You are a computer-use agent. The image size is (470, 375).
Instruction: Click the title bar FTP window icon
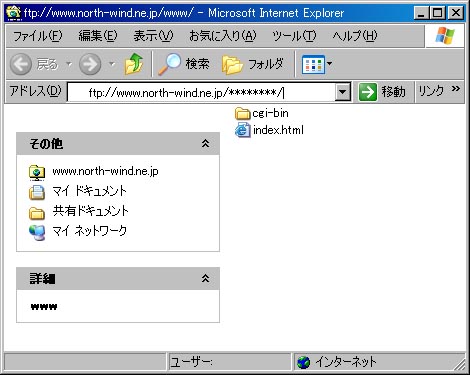pos(13,13)
